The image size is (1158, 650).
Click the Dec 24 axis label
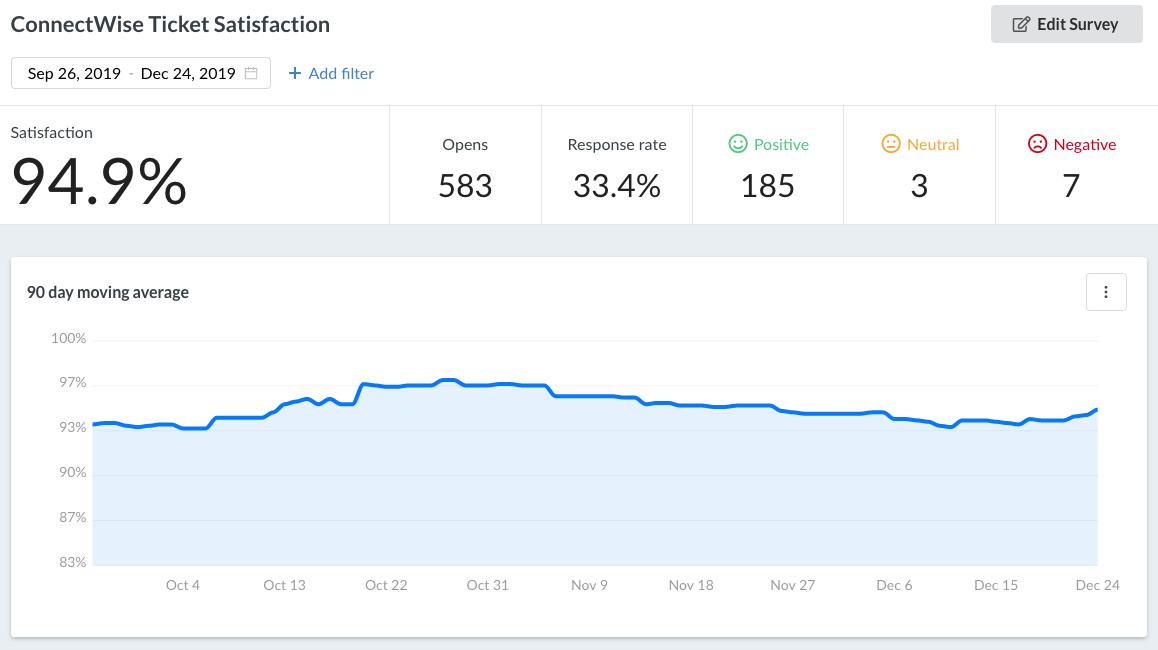[1097, 585]
